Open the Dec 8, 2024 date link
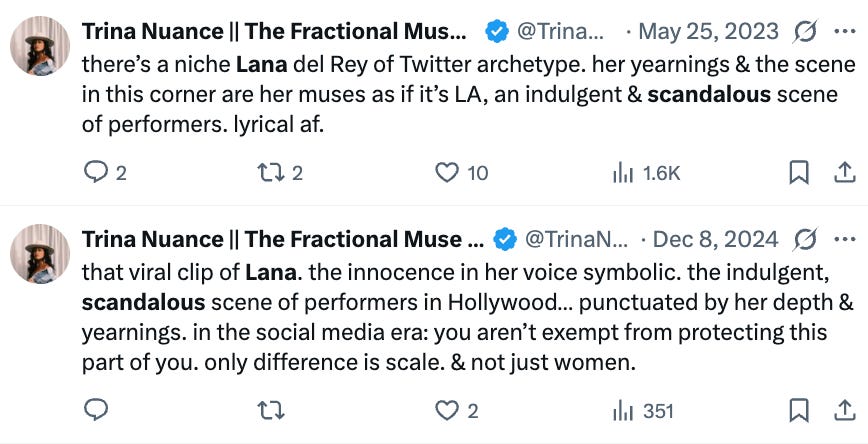Viewport: 868px width, 444px height. tap(715, 240)
